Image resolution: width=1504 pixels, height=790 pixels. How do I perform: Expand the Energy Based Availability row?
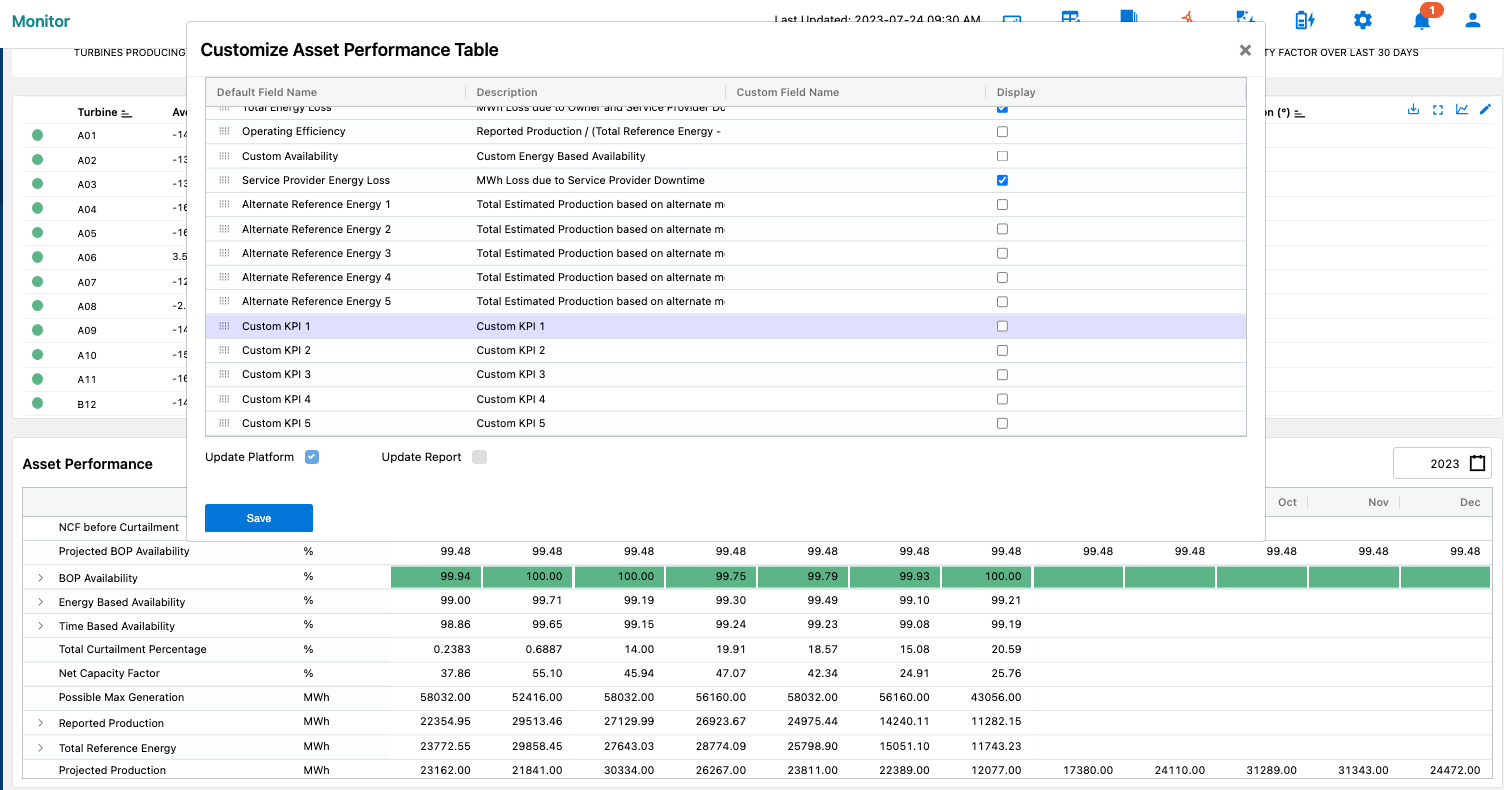tap(41, 602)
